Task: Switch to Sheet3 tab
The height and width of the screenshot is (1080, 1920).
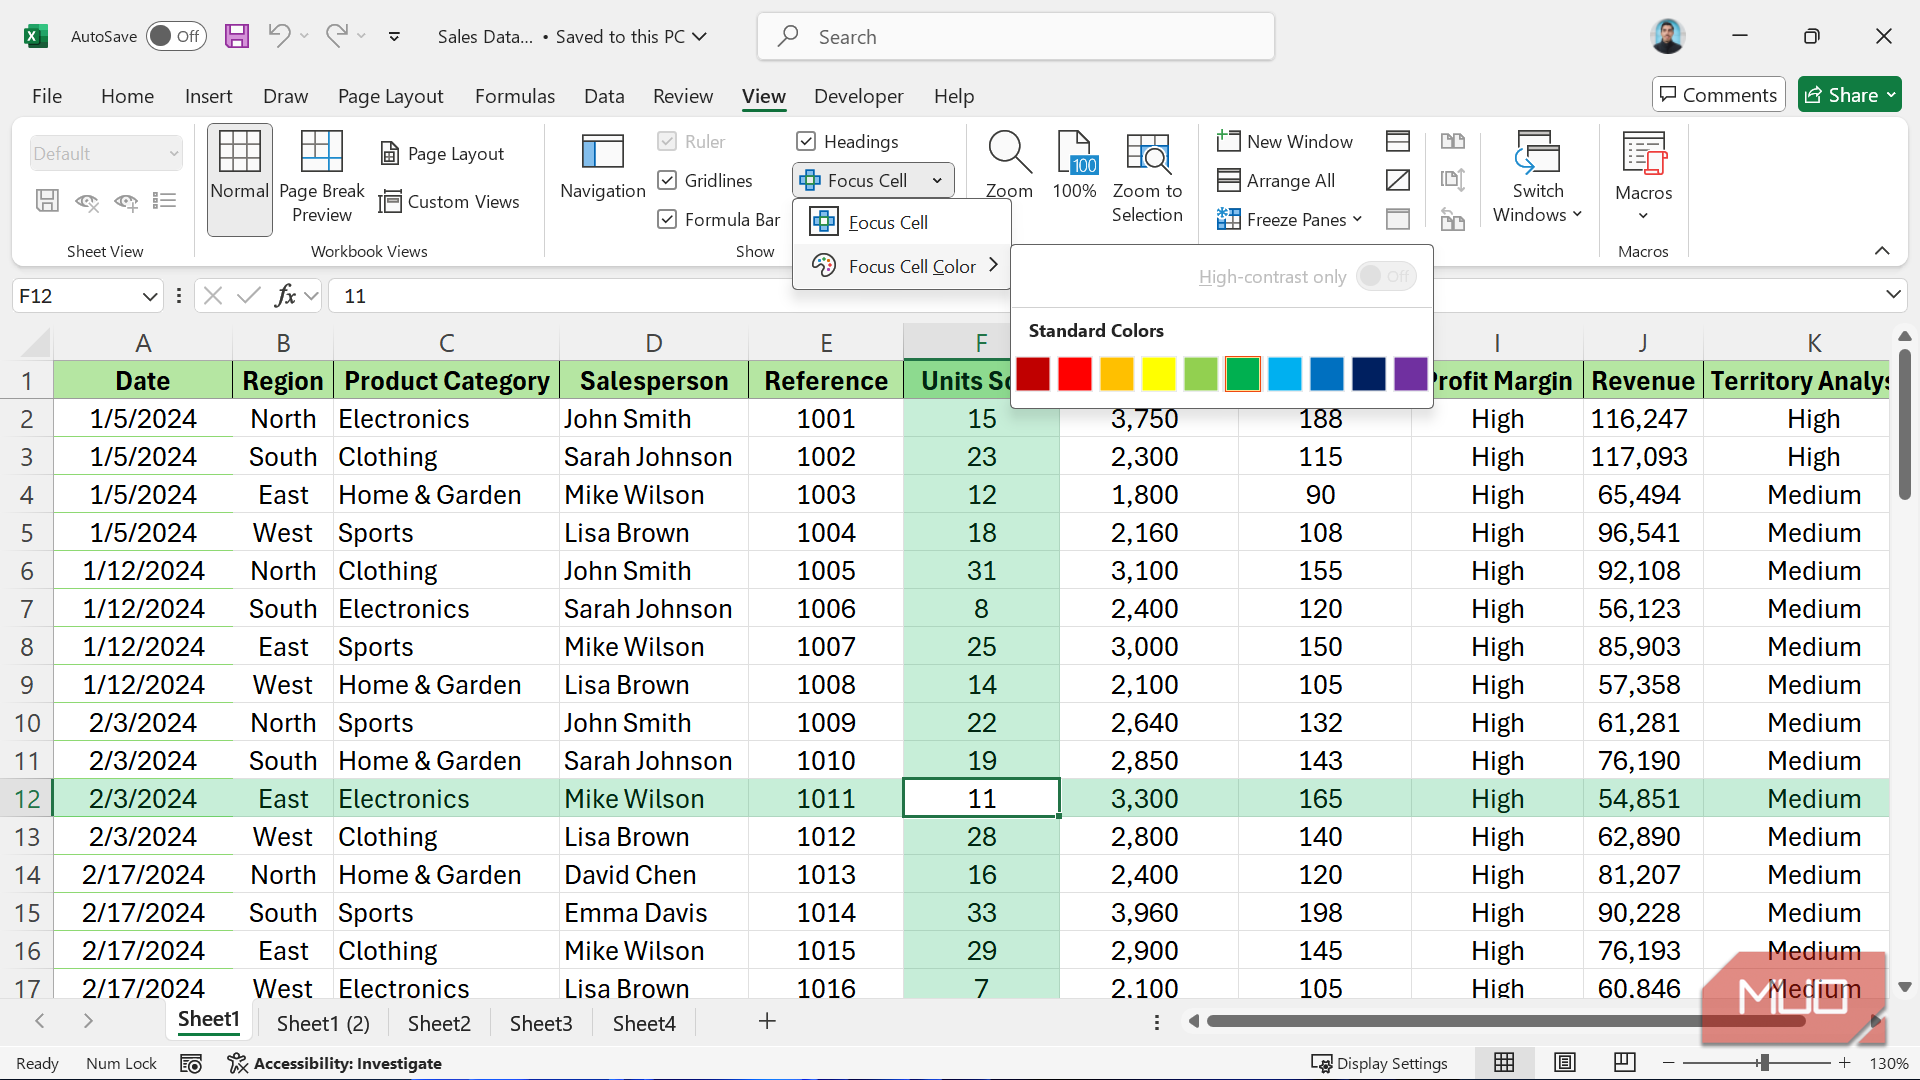Action: tap(541, 1023)
